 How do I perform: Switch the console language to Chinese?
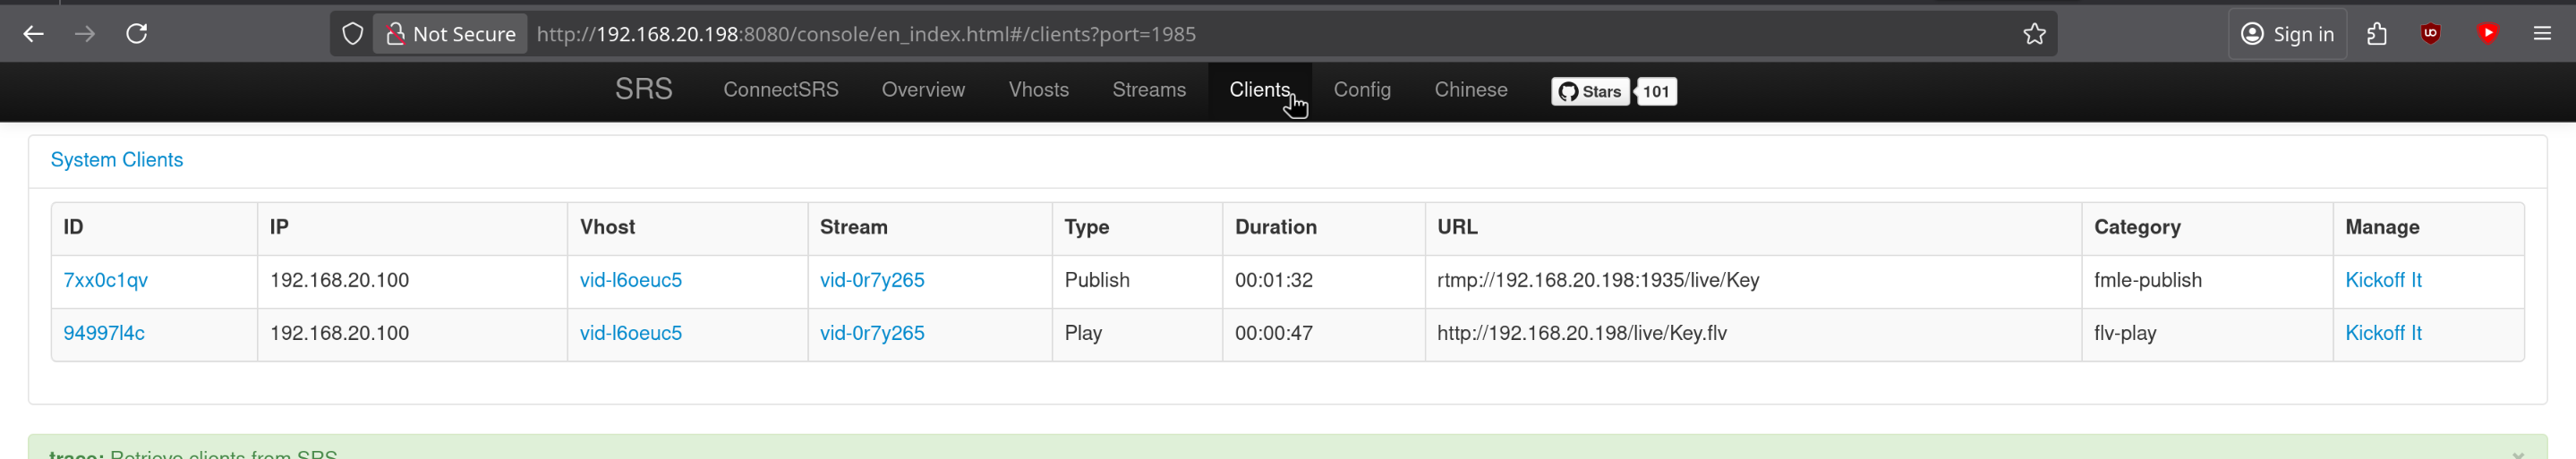tap(1470, 90)
